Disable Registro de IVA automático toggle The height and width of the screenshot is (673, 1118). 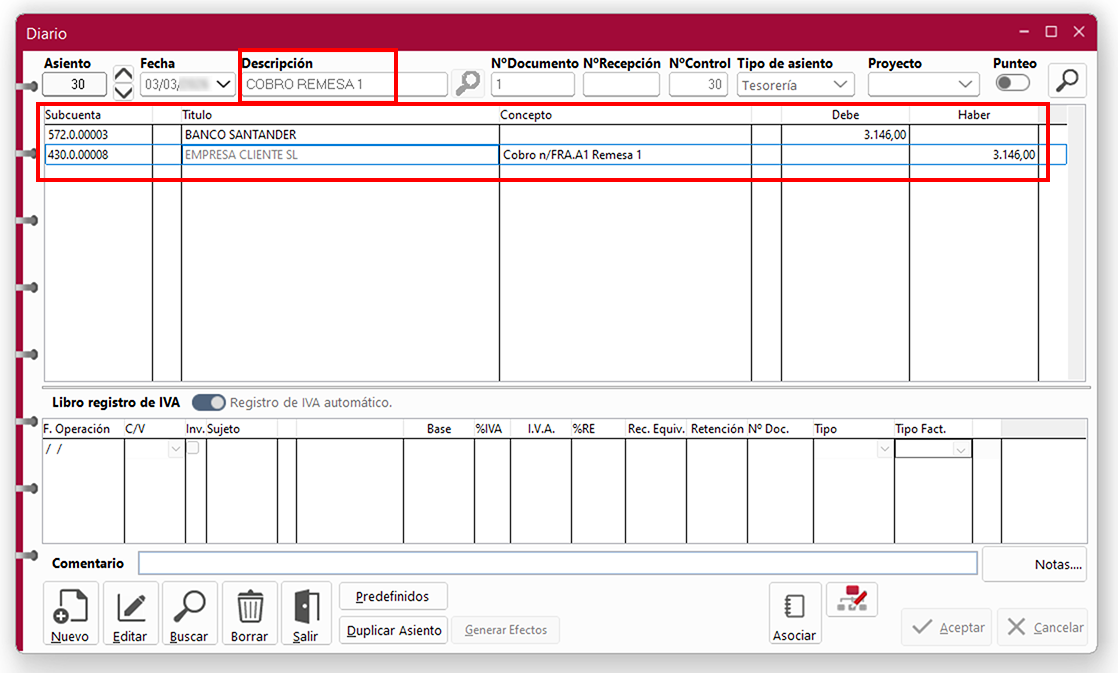click(209, 402)
